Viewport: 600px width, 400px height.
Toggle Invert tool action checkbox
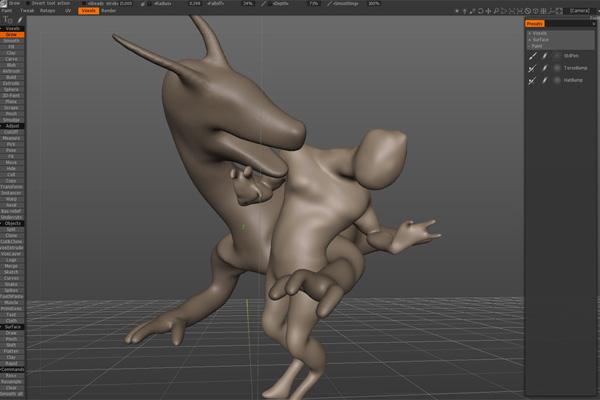pyautogui.click(x=28, y=3)
